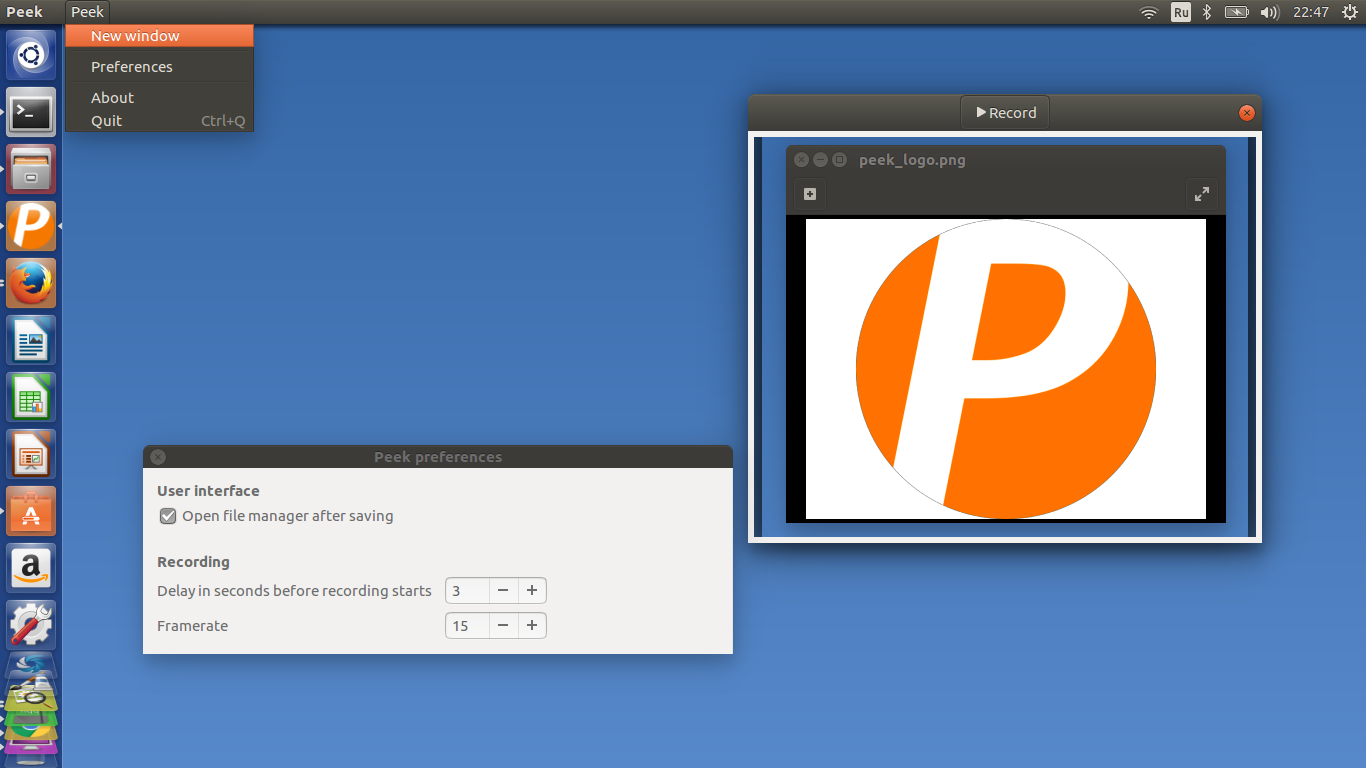
Task: Open the session gear menu icon
Action: pyautogui.click(x=1350, y=12)
